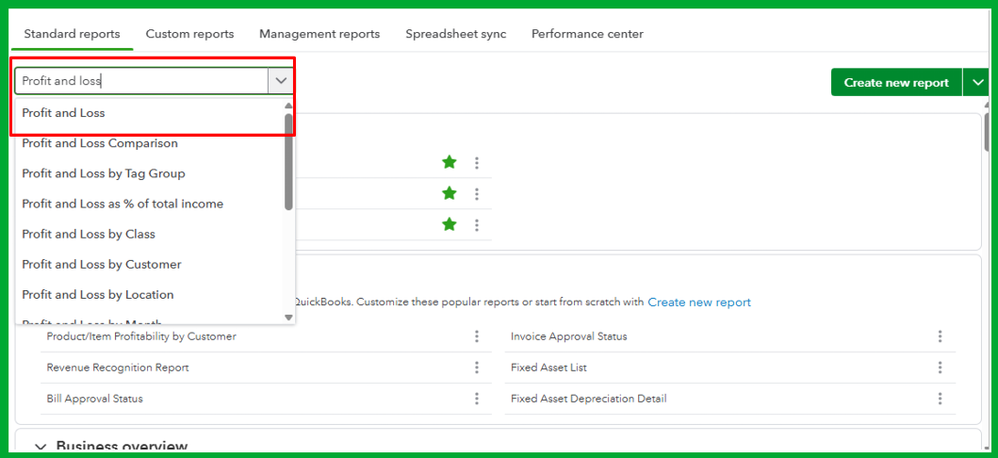Open options menu for Fixed Asset List
This screenshot has width=998, height=458.
pos(940,368)
